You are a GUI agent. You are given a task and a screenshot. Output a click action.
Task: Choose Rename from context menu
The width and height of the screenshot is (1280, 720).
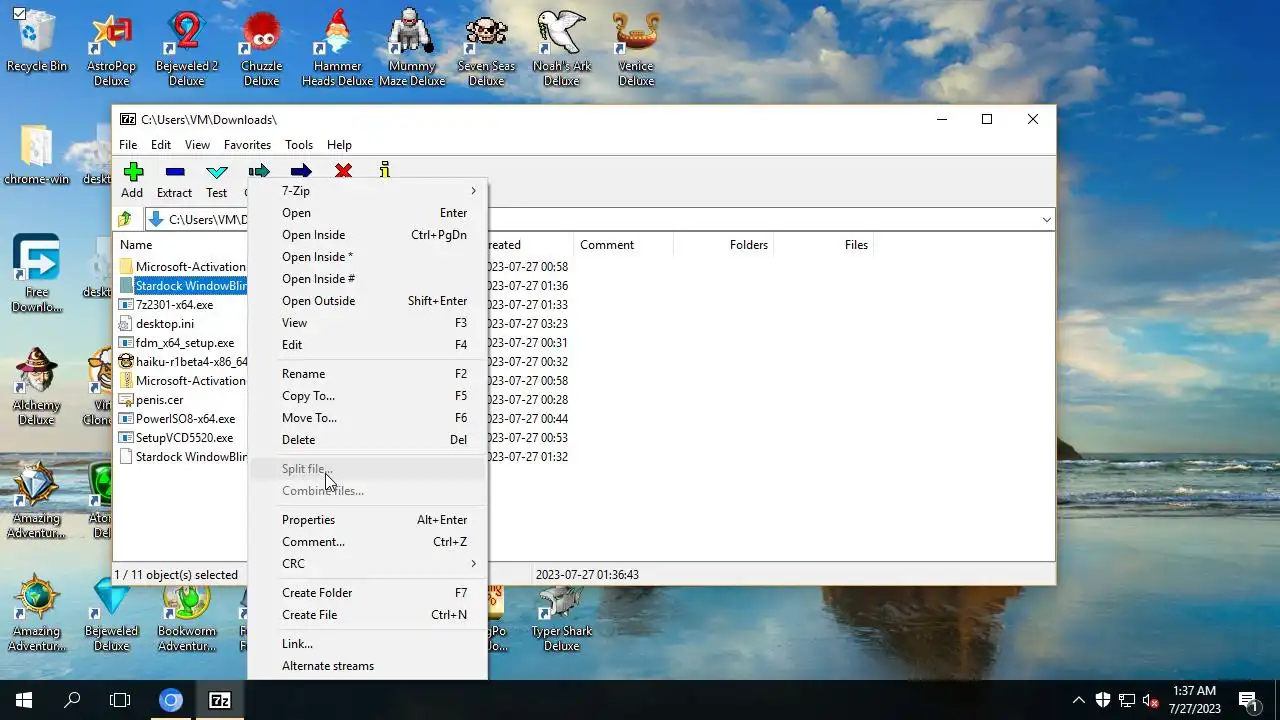(367, 374)
